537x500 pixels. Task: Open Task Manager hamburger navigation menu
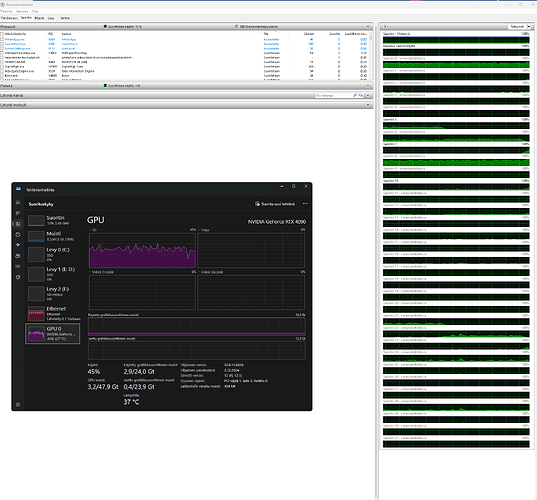(18, 203)
